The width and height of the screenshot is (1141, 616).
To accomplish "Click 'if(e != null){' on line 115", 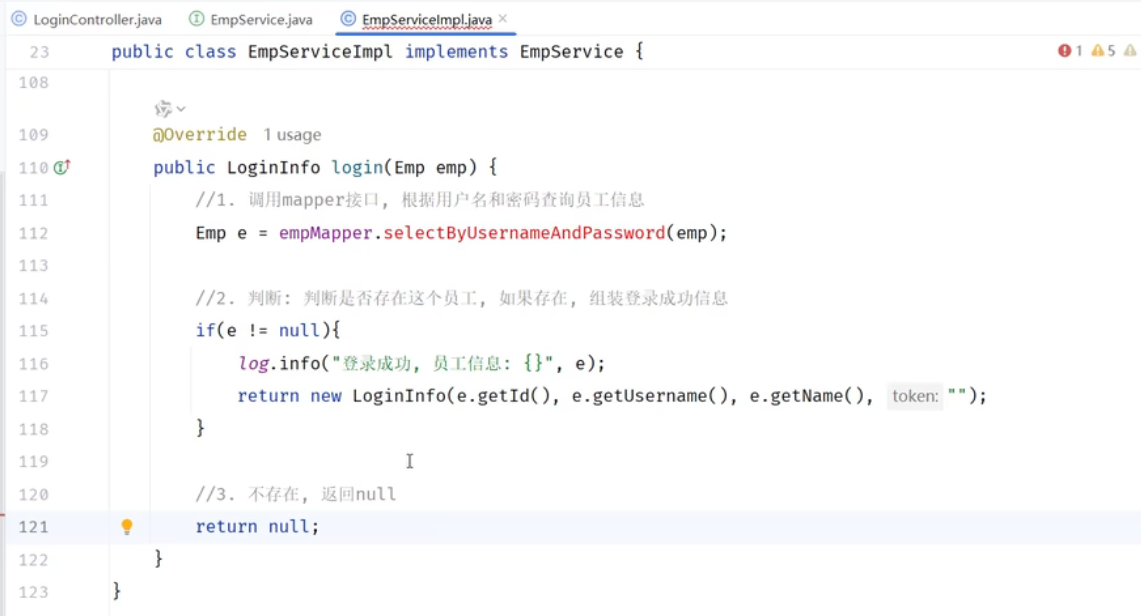I will [267, 330].
